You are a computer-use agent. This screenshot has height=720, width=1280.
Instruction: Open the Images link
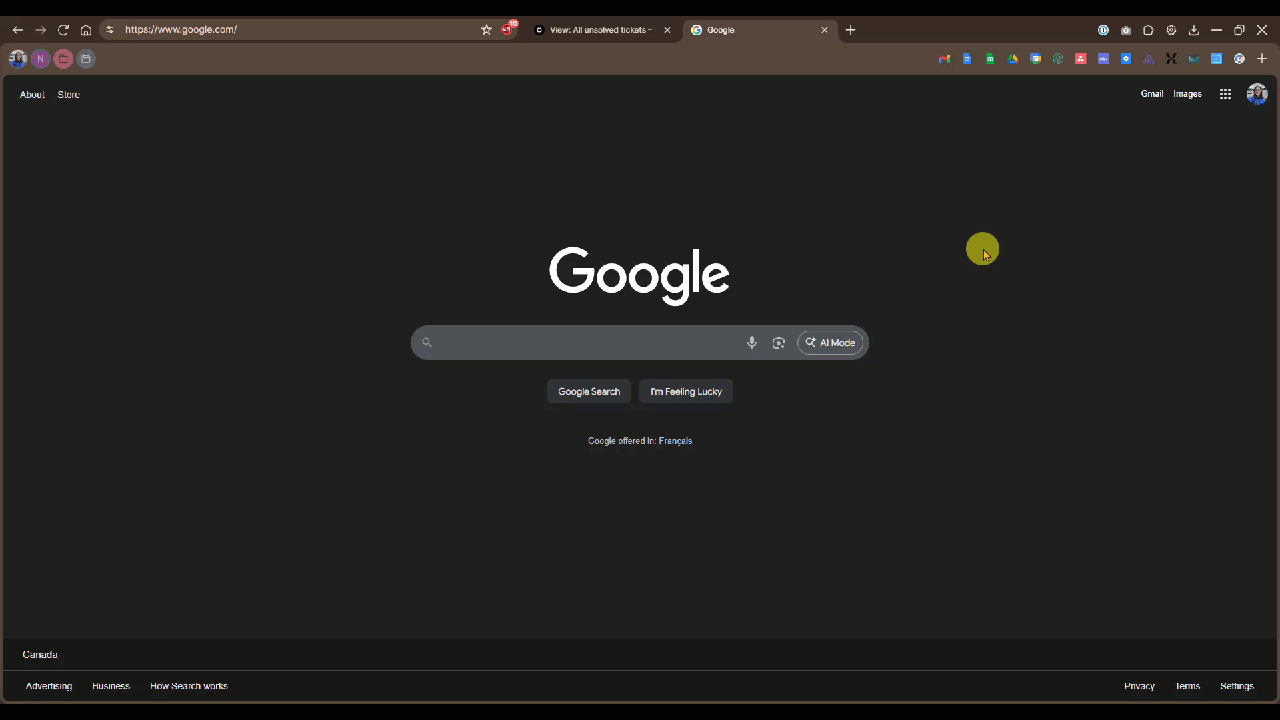pos(1187,94)
